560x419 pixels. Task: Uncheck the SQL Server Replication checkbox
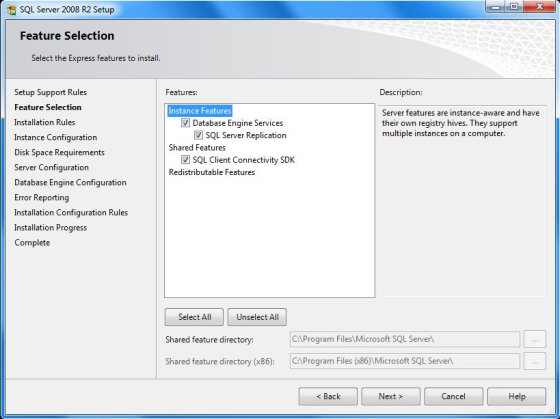pyautogui.click(x=198, y=135)
